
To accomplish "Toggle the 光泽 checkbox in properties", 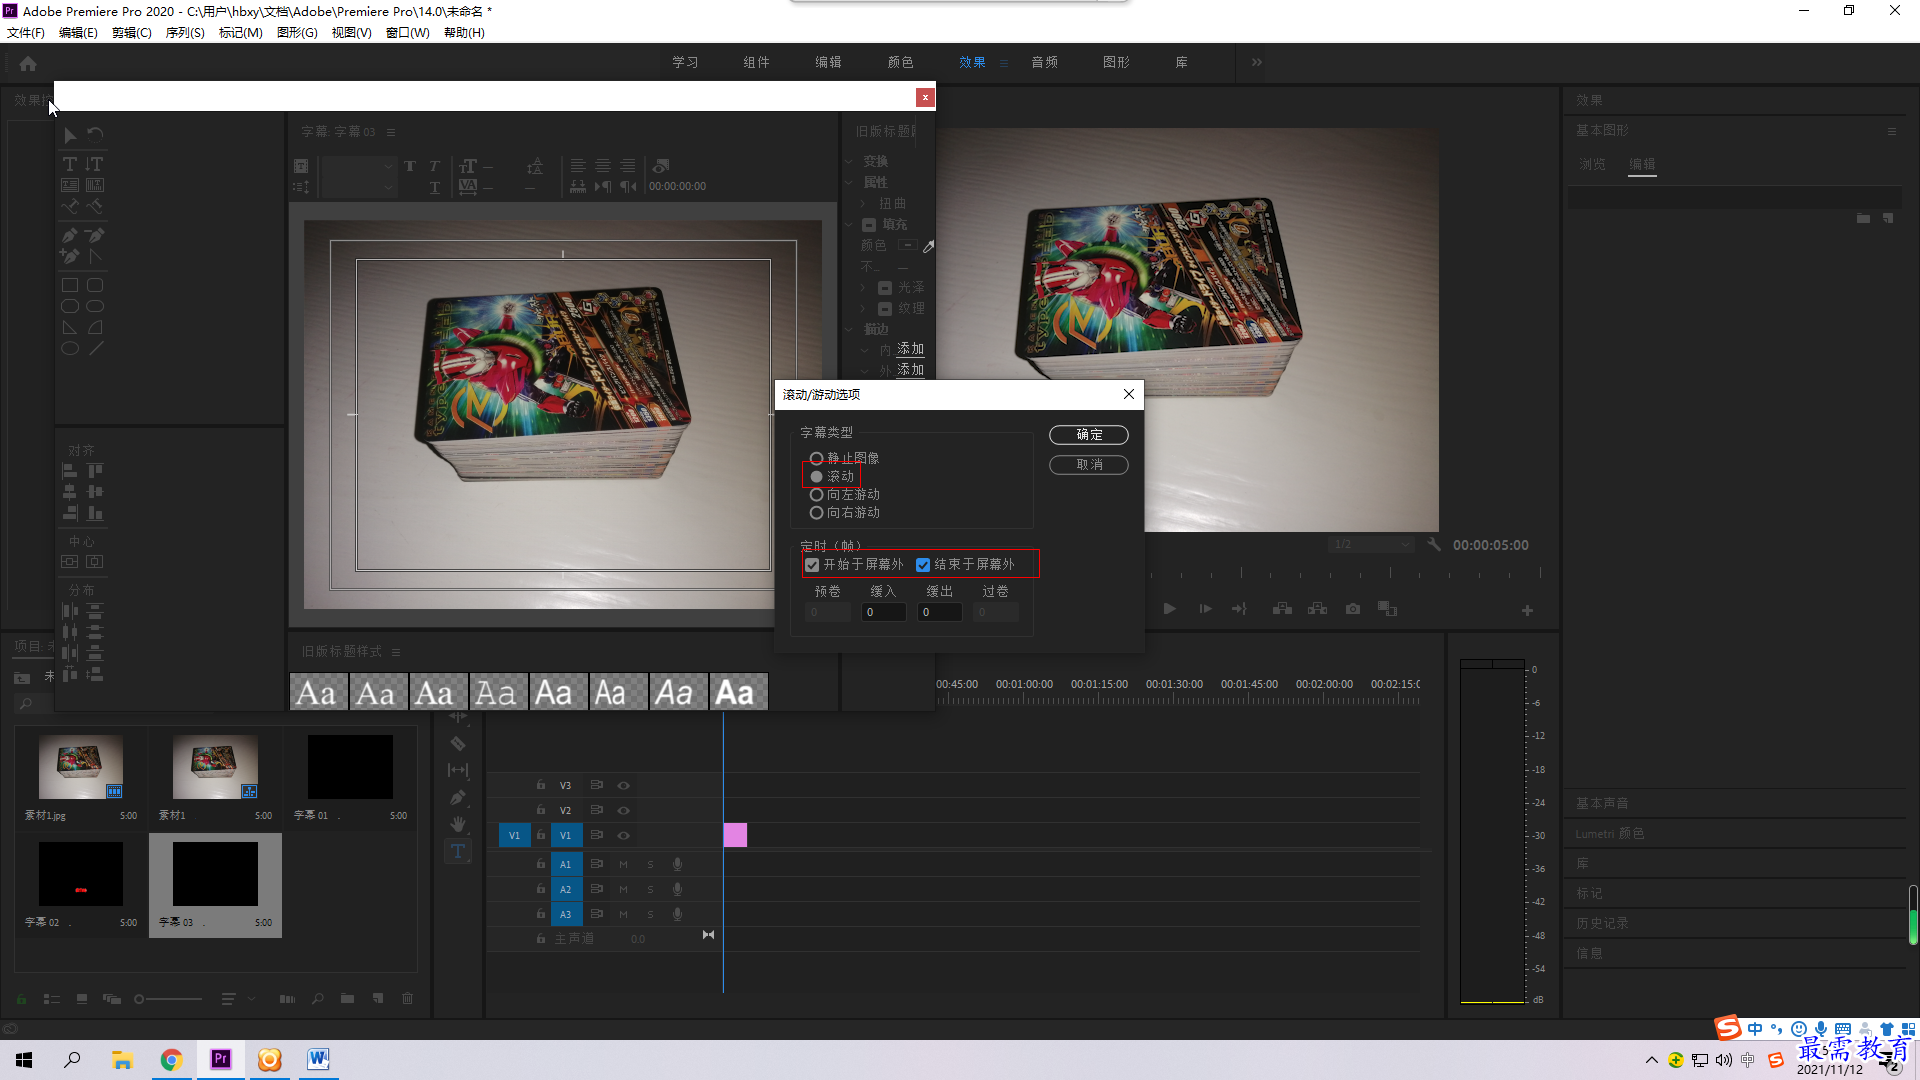I will (885, 288).
